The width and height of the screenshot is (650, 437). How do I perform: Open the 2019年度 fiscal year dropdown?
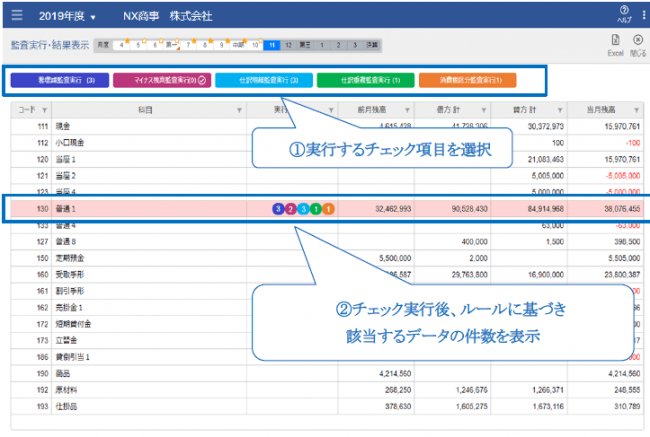(x=67, y=16)
